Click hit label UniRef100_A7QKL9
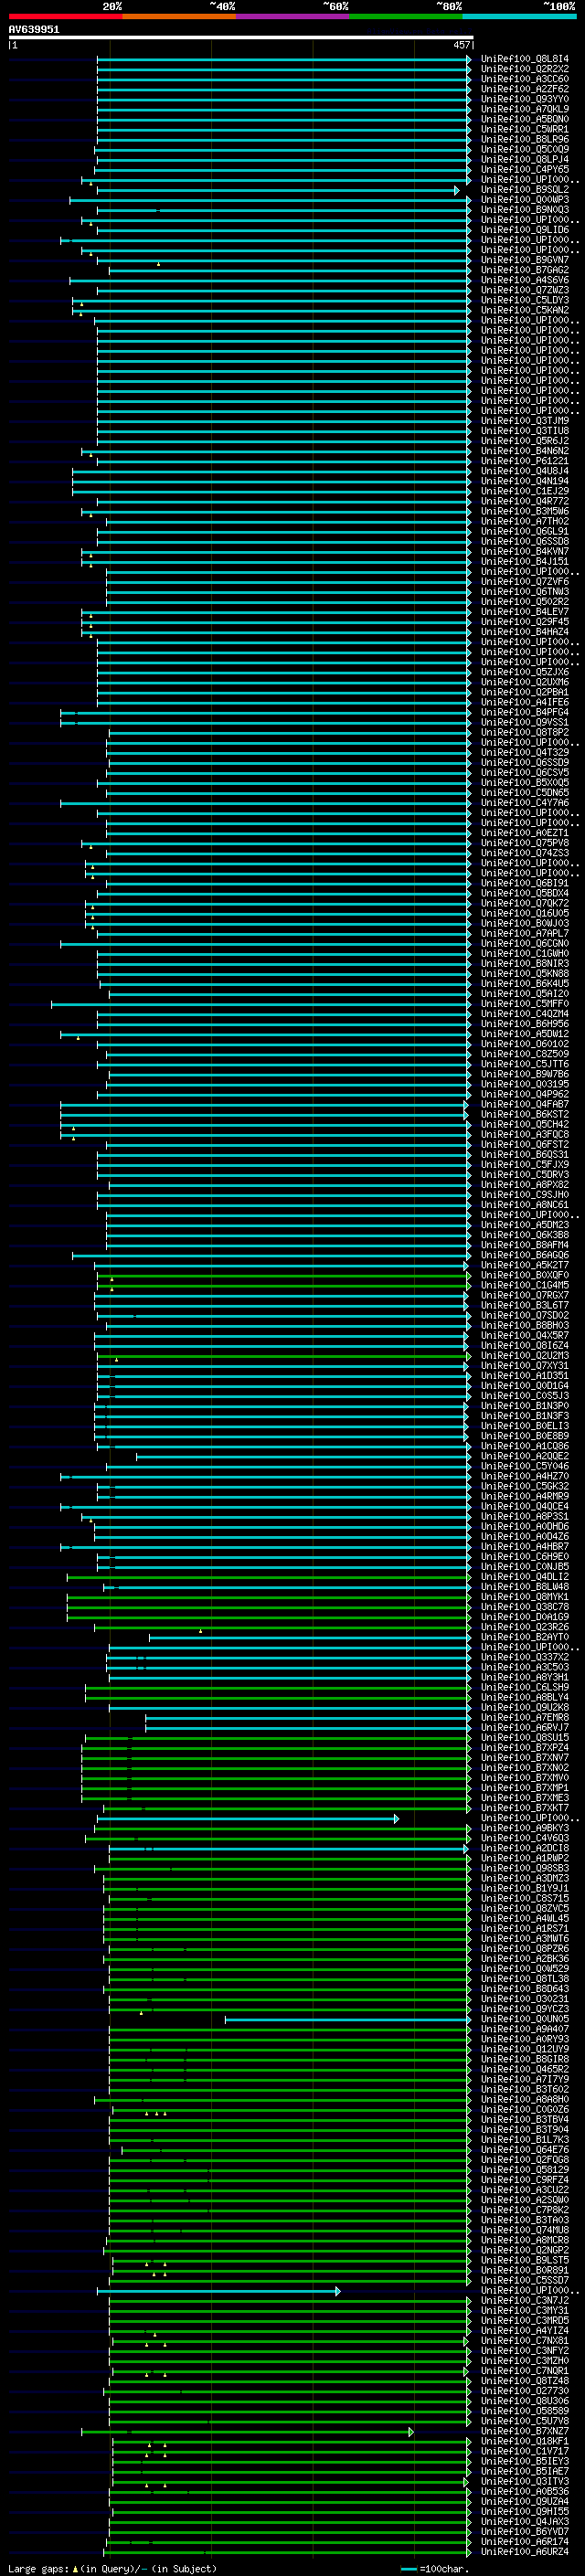The image size is (585, 2576). coord(524,109)
